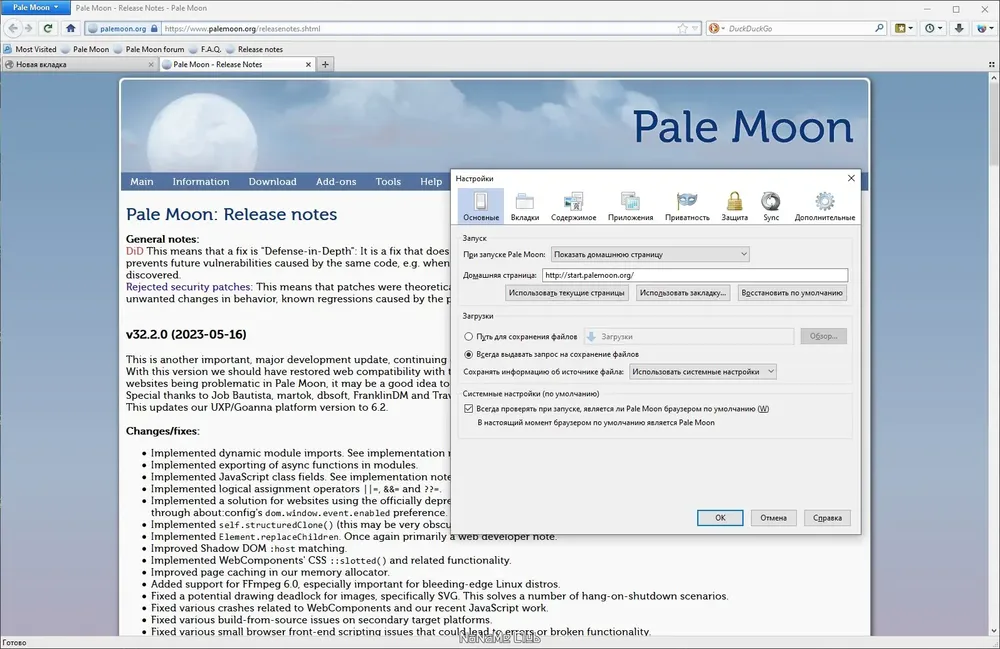Viewport: 1000px width, 649px height.
Task: Open the Main menu on the page
Action: tap(142, 182)
